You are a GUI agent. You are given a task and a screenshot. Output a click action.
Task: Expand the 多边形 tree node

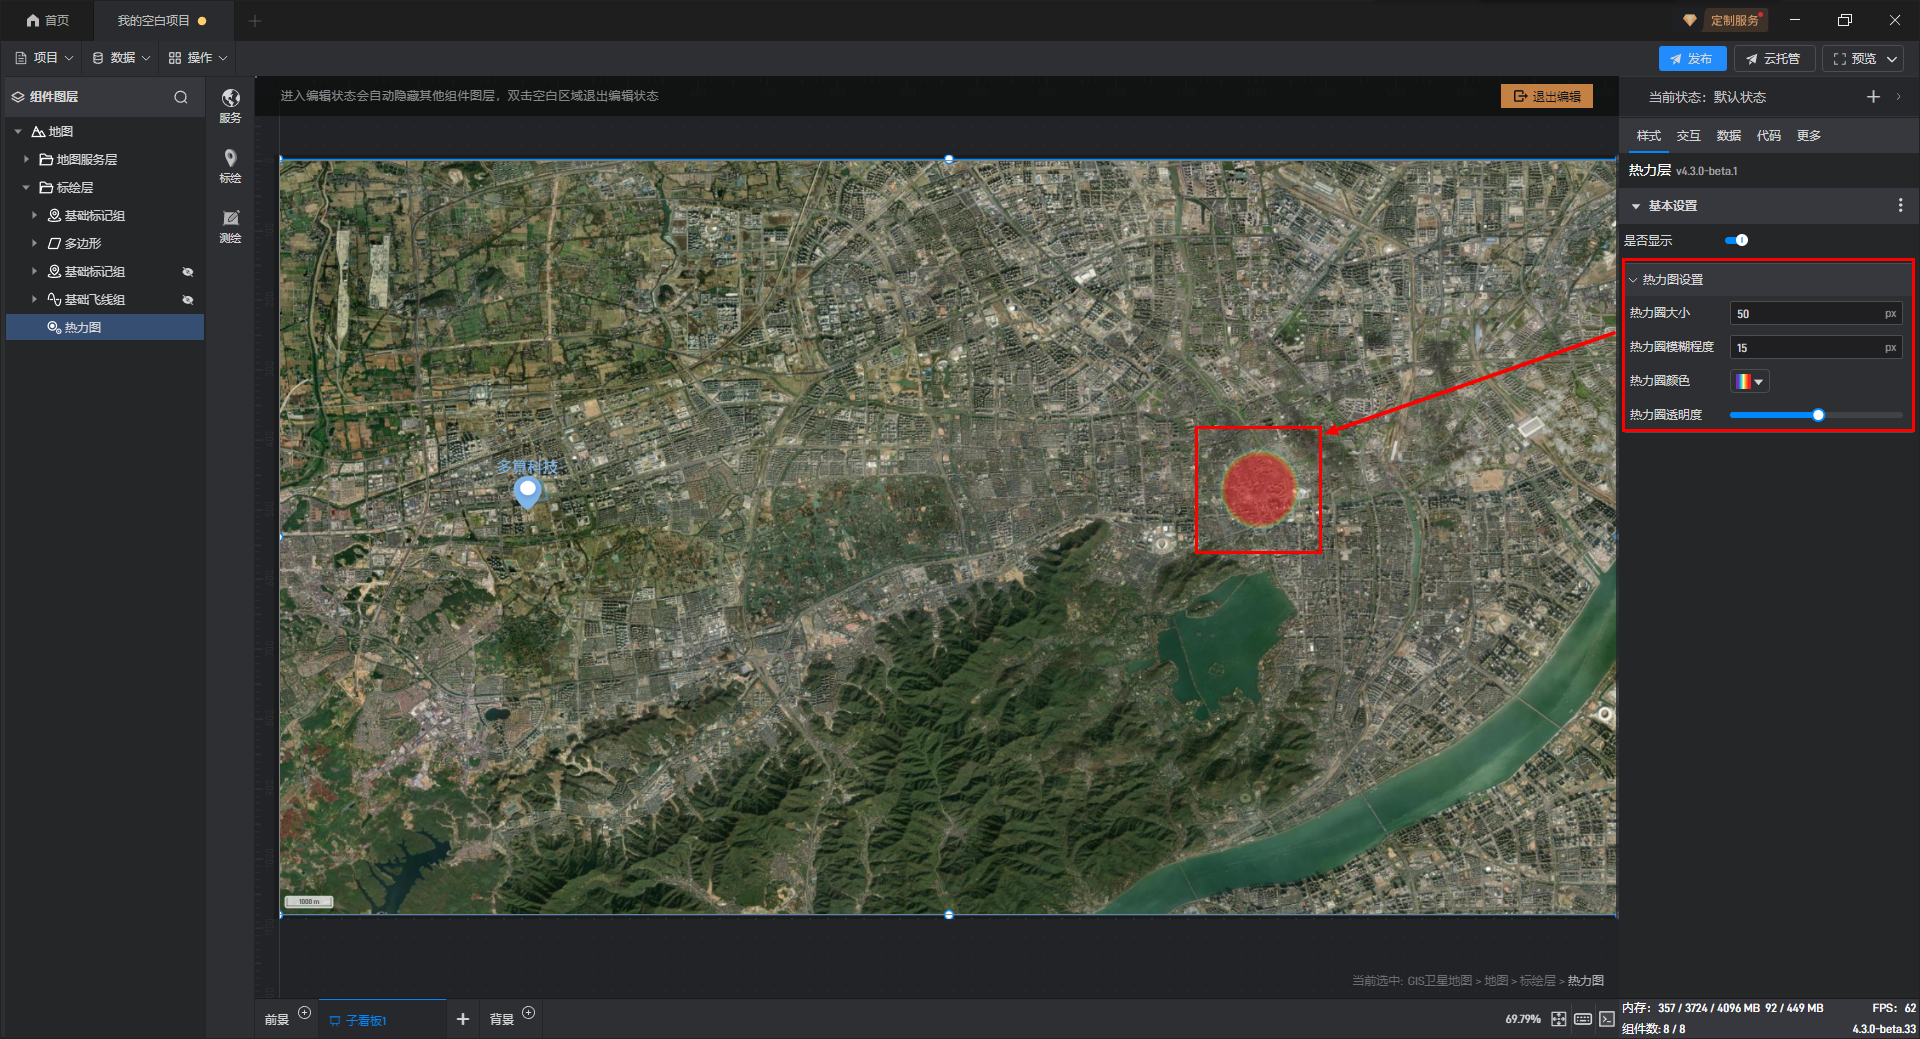(x=34, y=243)
